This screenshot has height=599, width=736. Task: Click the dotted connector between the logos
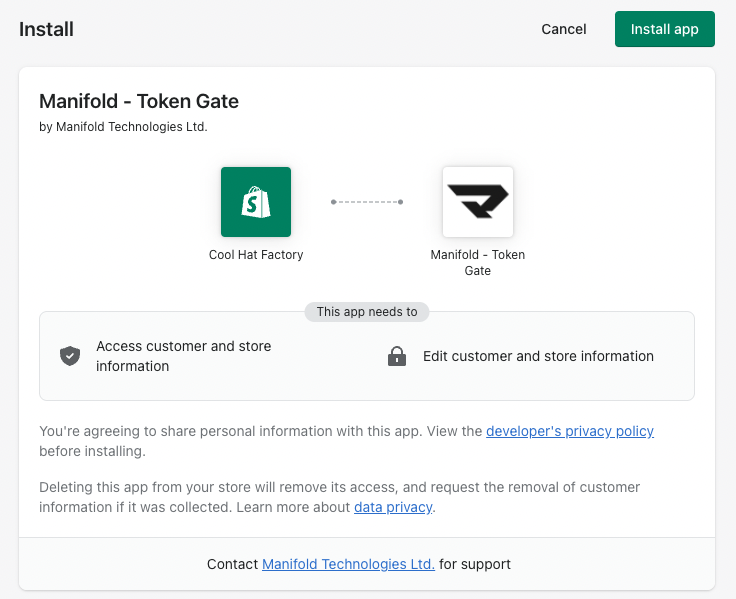[367, 202]
